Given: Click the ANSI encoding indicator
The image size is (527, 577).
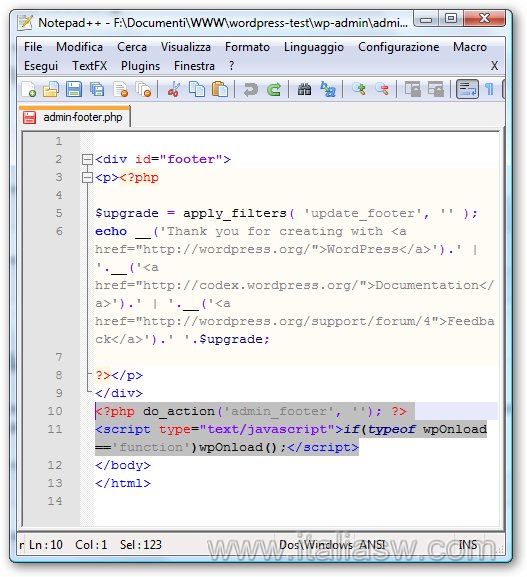Looking at the screenshot, I should point(372,545).
